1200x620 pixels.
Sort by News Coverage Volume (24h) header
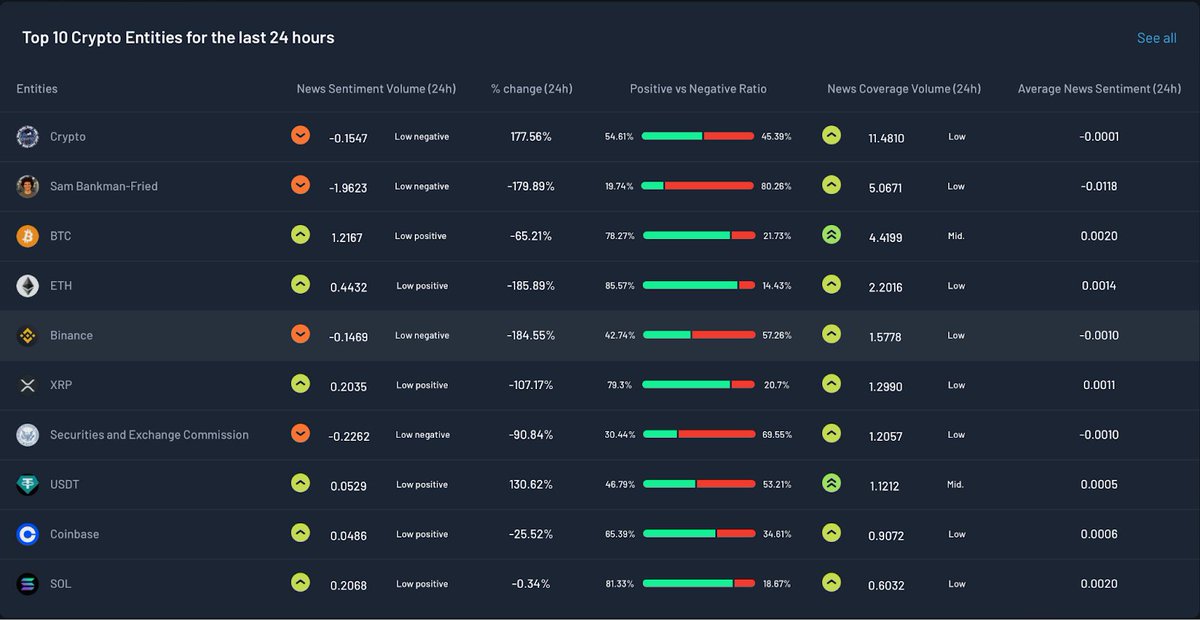[x=904, y=89]
